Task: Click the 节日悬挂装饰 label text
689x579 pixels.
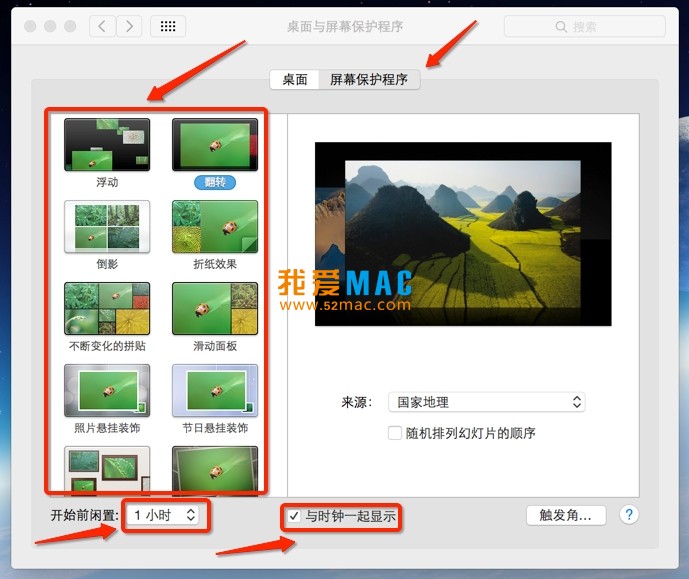Action: pos(215,428)
